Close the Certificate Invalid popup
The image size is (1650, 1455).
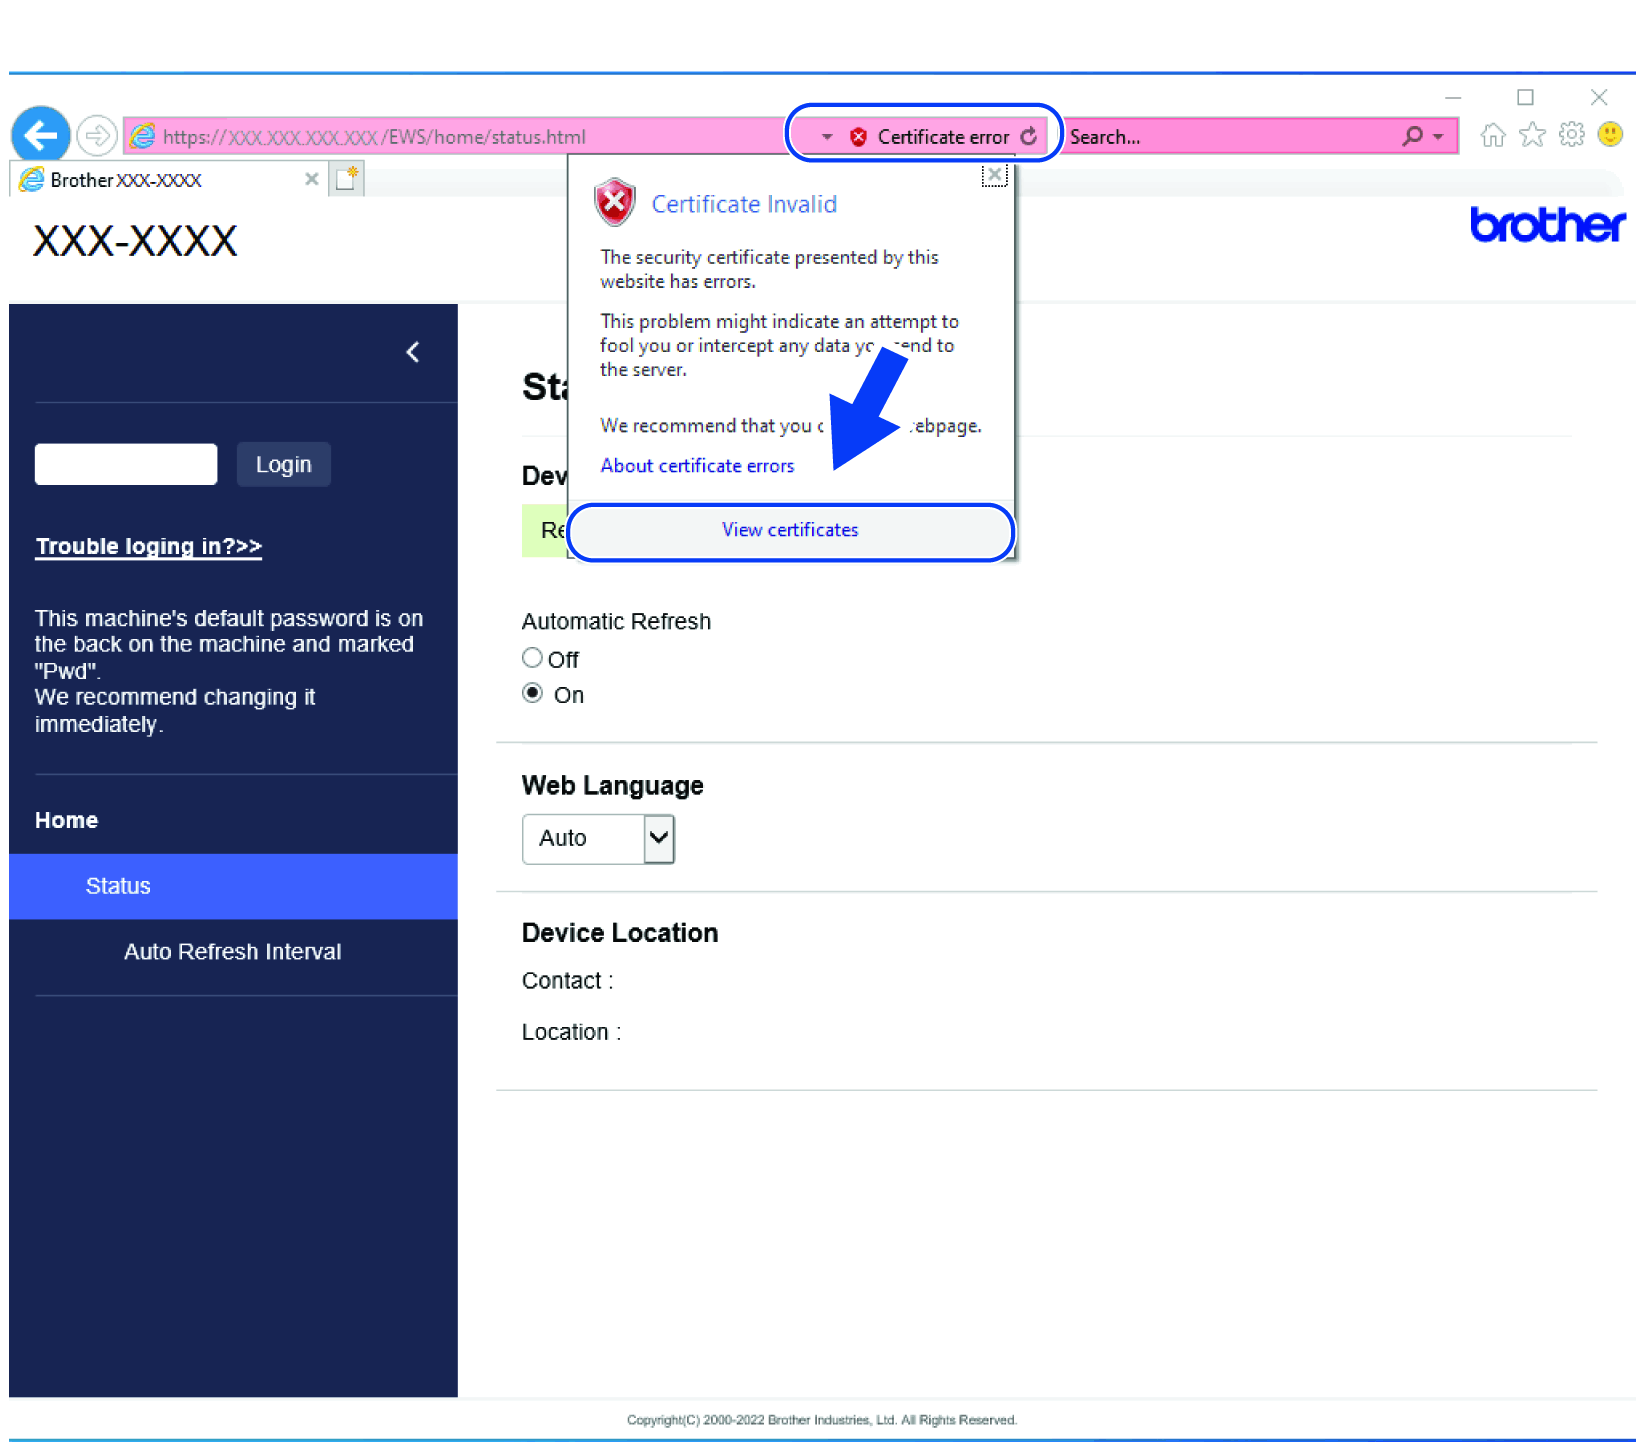tap(994, 175)
